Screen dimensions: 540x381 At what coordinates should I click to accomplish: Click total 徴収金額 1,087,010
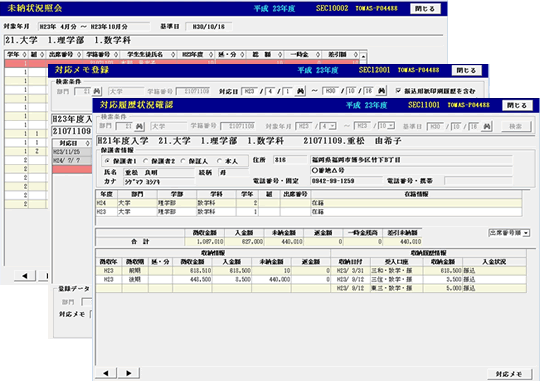(x=205, y=241)
